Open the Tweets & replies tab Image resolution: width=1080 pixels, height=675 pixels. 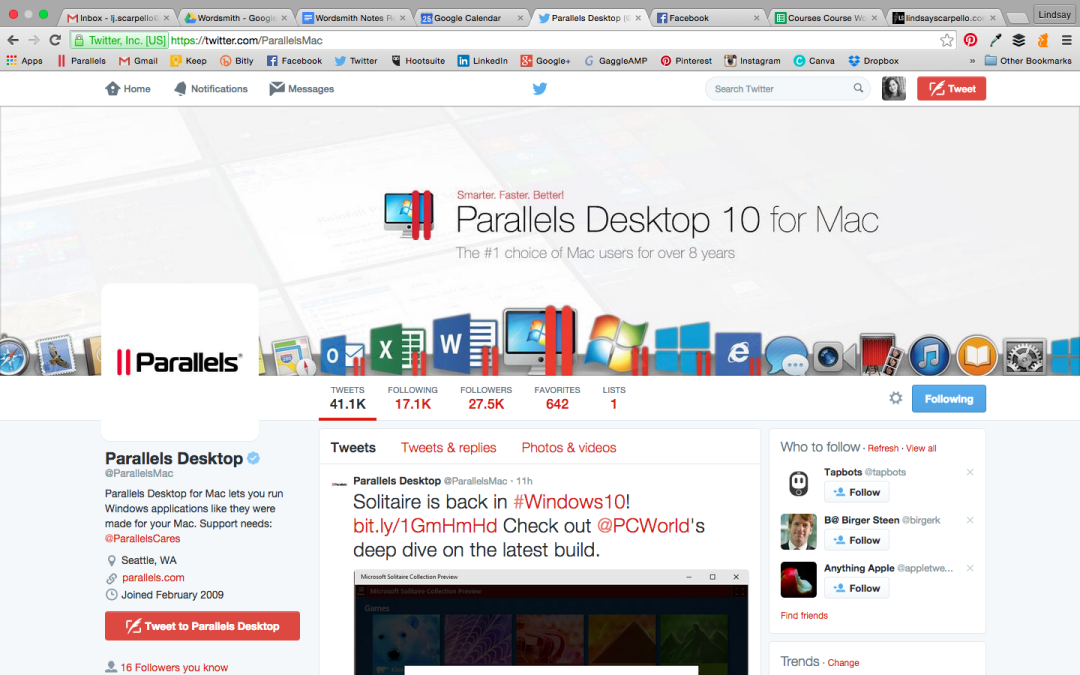448,448
